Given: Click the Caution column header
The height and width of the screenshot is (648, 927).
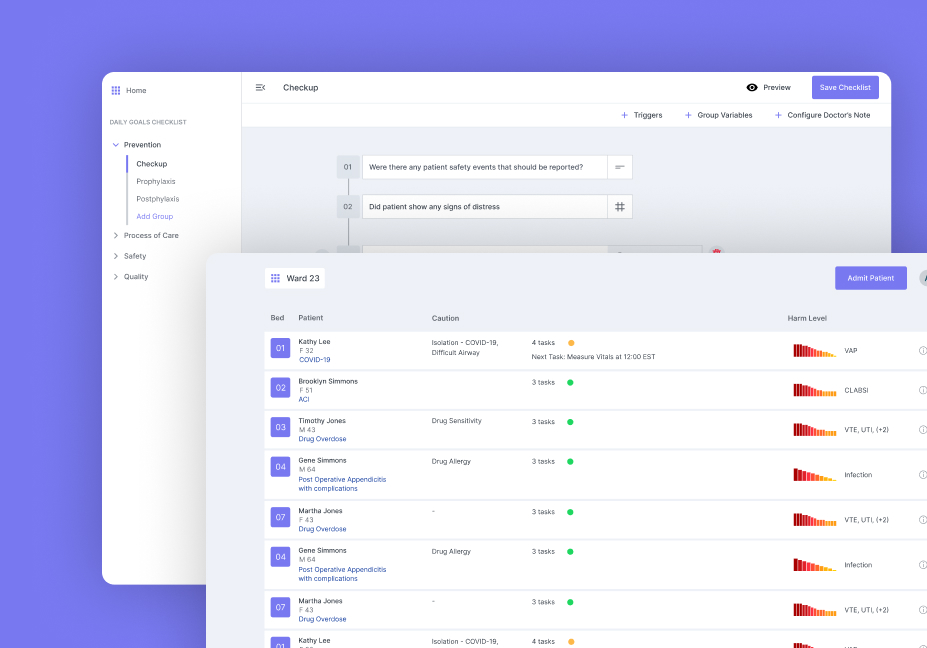Looking at the screenshot, I should point(445,318).
